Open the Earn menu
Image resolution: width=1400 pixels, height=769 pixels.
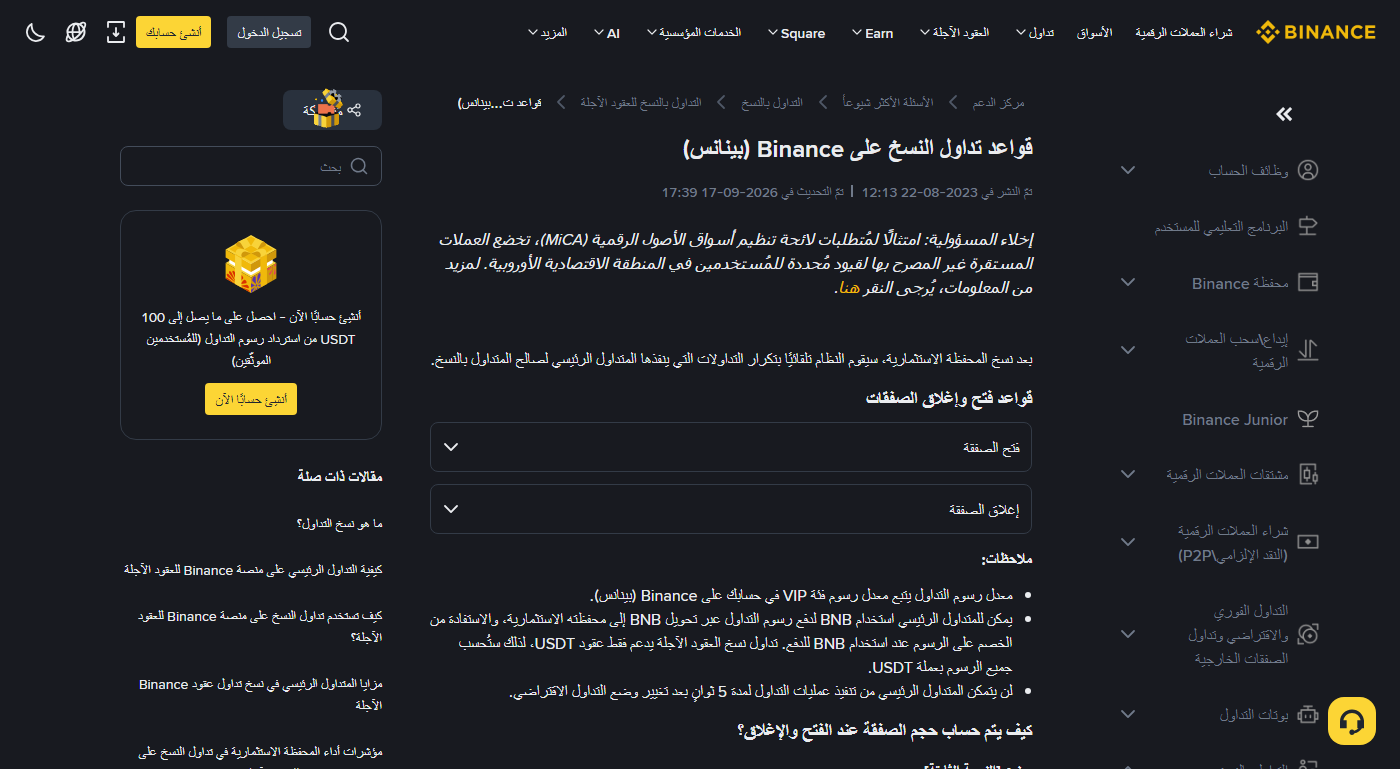coord(872,33)
